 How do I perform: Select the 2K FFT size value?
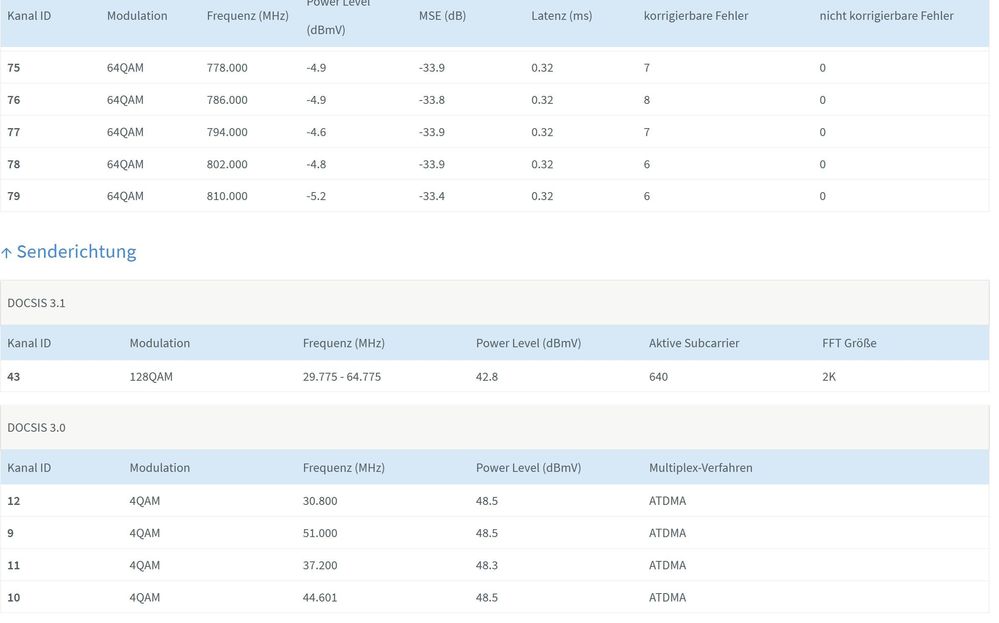tap(829, 377)
